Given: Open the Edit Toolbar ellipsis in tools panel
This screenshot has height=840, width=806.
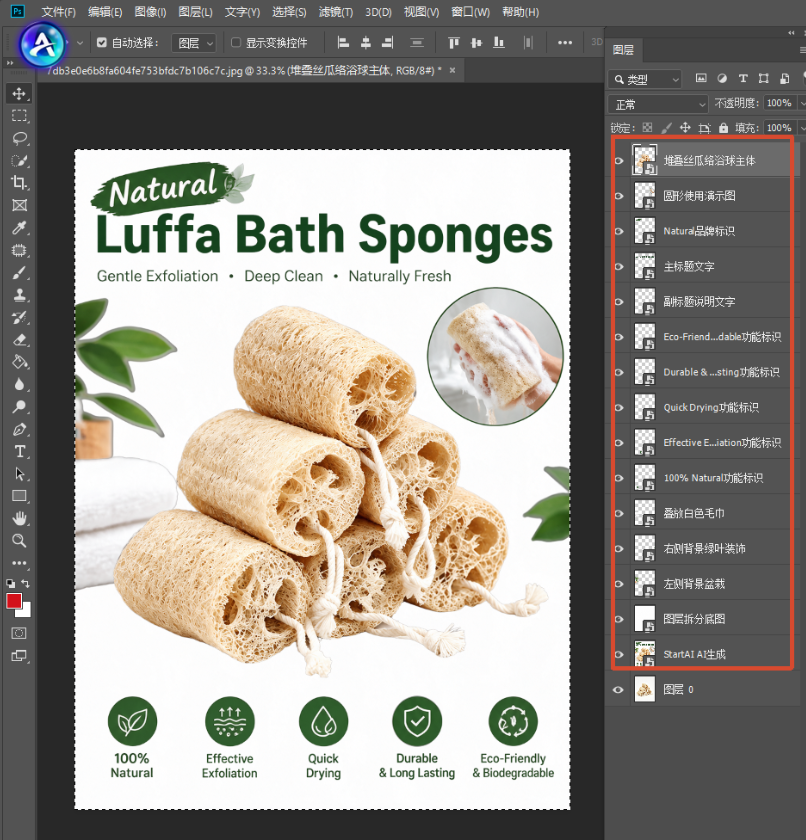Looking at the screenshot, I should (x=19, y=563).
